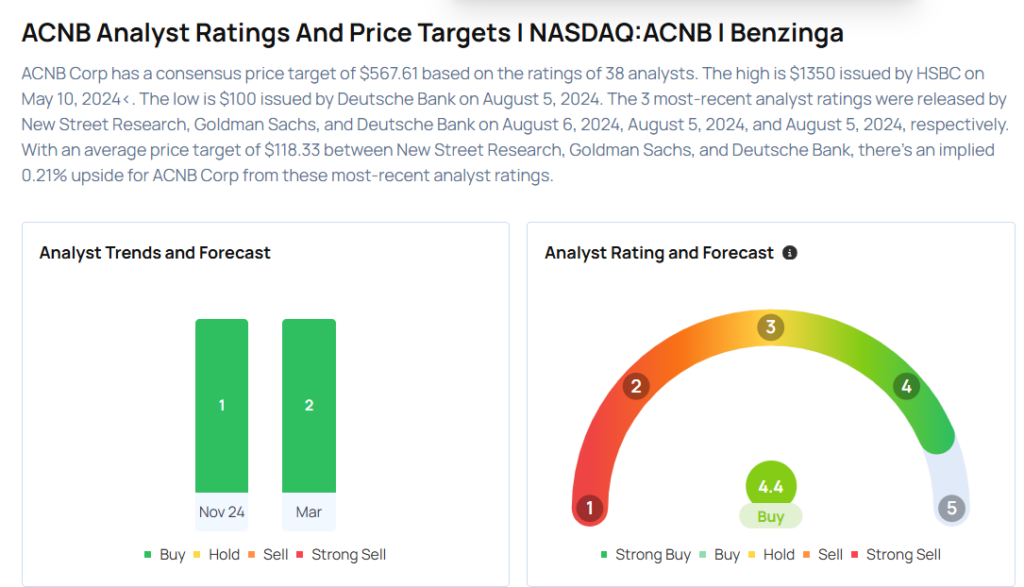Click gauge marker number 1

590,508
